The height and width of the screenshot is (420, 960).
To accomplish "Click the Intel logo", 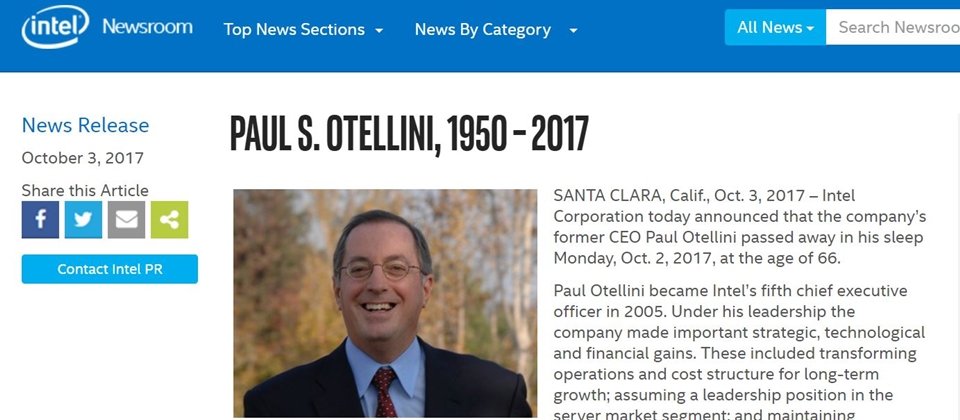I will [x=55, y=26].
